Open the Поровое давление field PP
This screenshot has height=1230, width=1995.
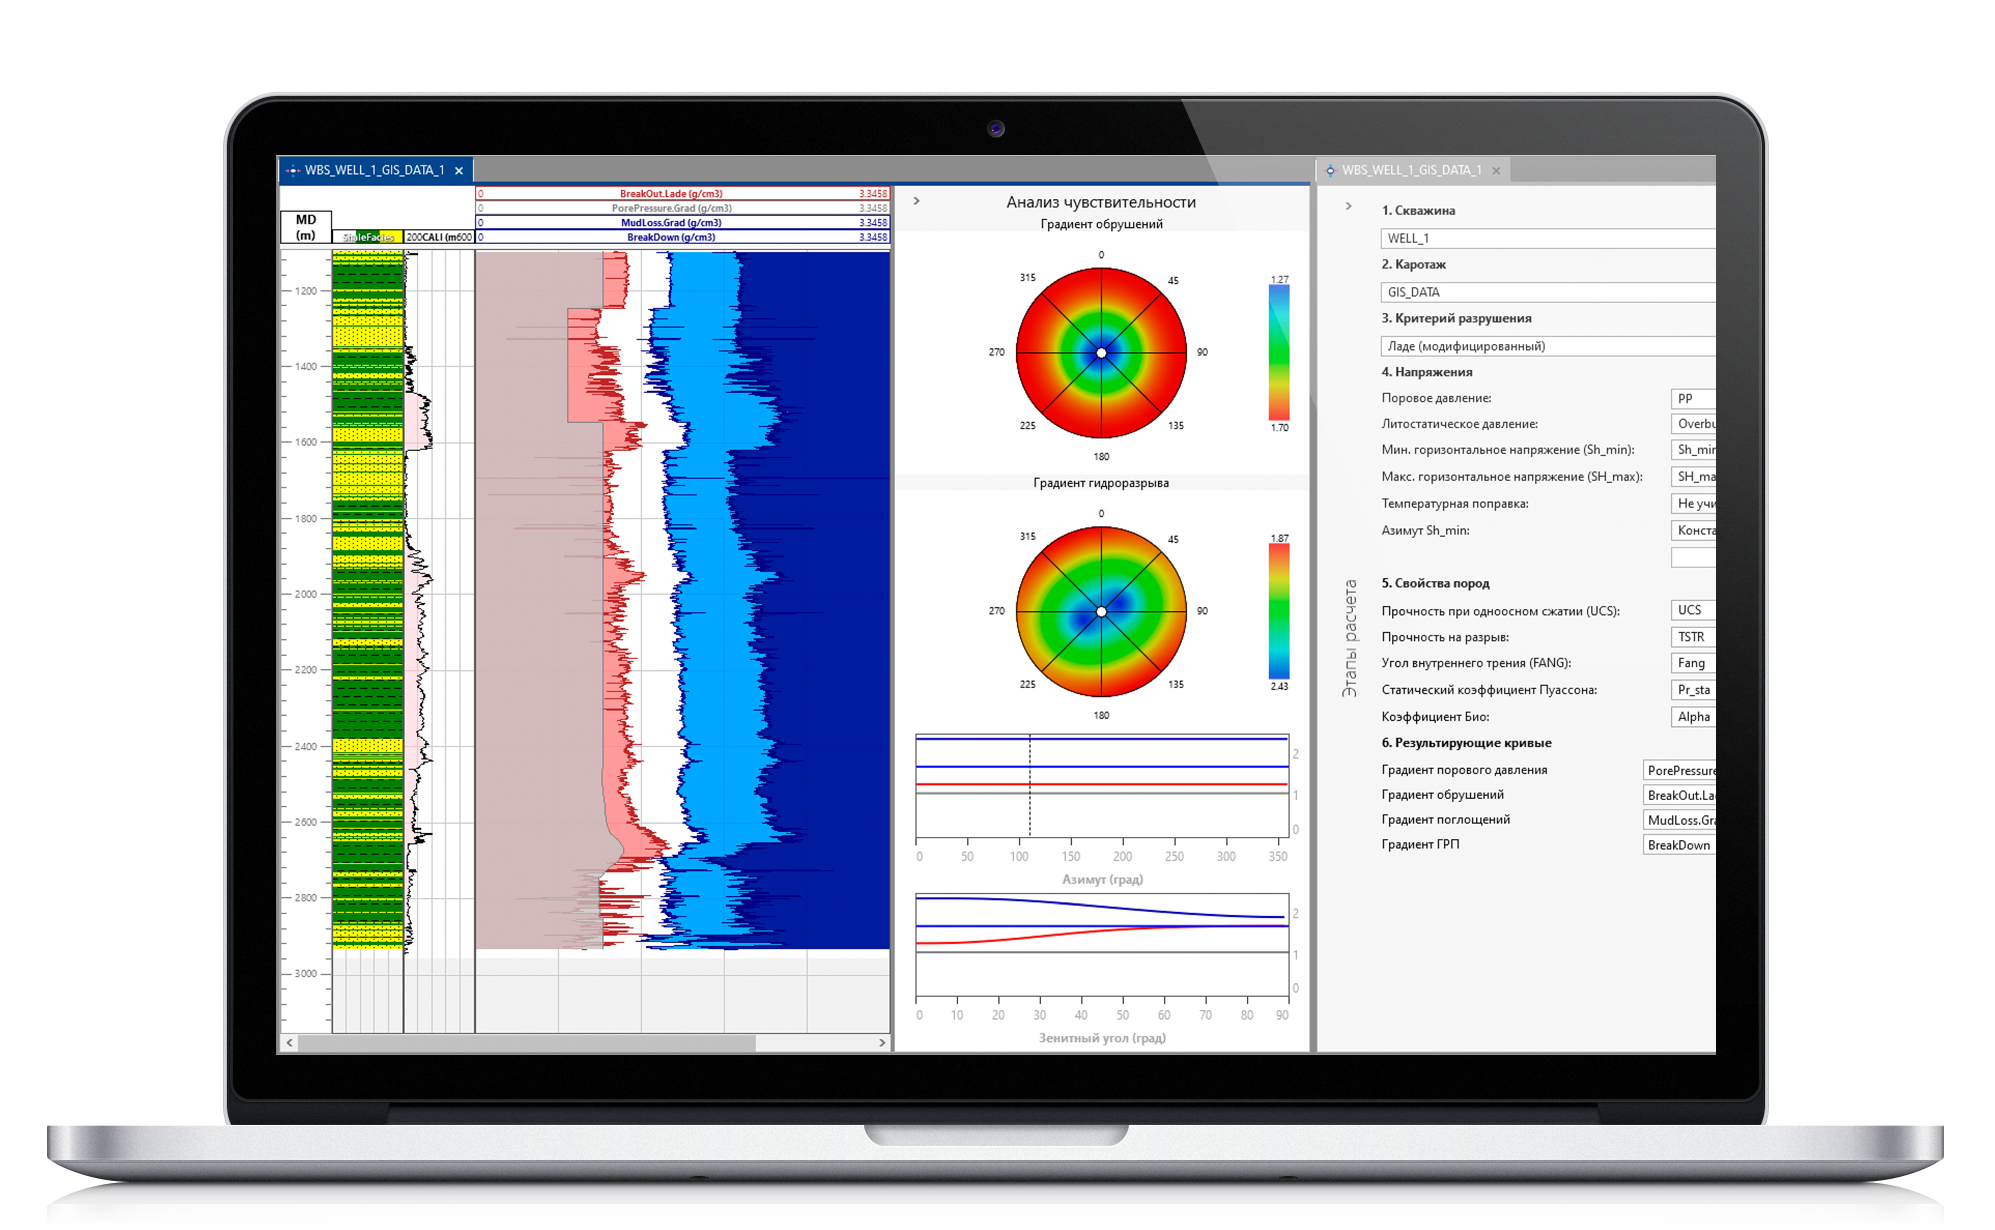tap(1693, 398)
